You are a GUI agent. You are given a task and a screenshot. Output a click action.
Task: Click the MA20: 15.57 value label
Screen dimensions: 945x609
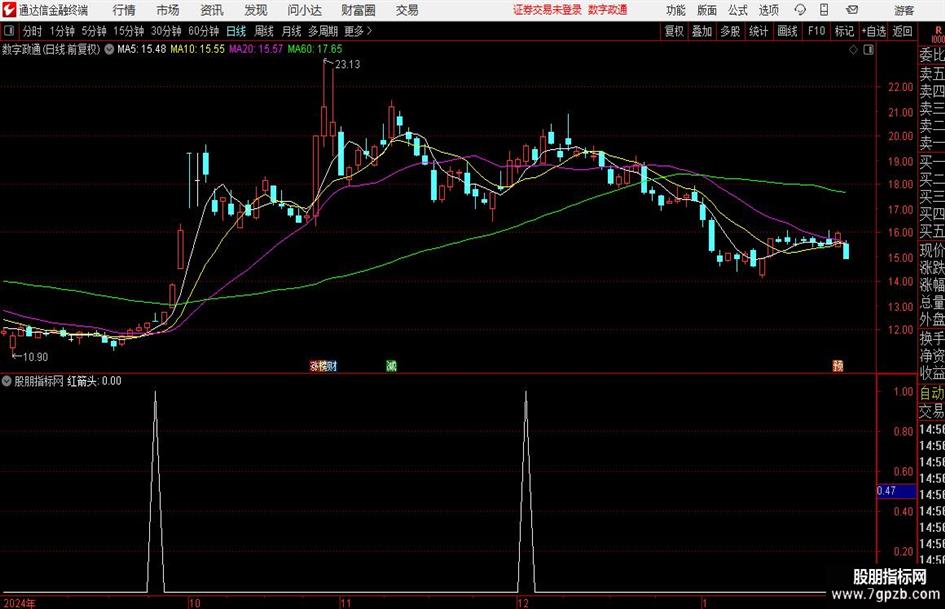[256, 49]
